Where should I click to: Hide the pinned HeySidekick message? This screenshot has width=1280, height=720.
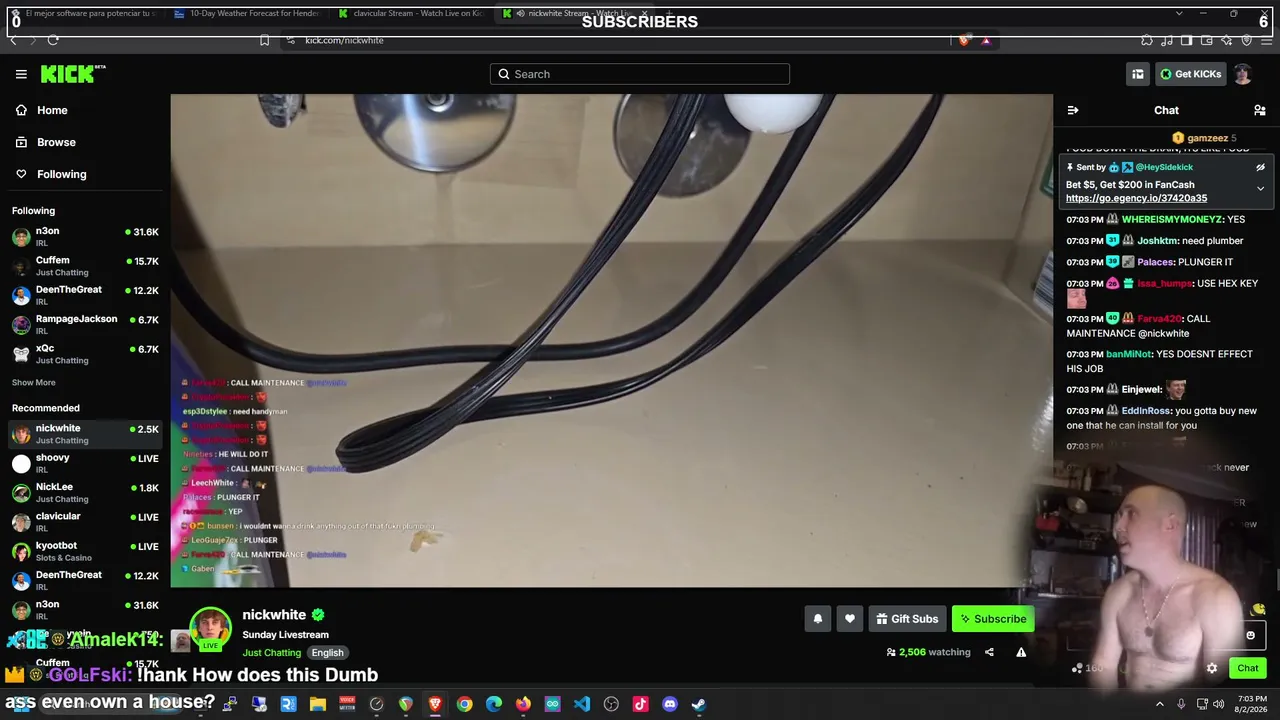(x=1260, y=168)
